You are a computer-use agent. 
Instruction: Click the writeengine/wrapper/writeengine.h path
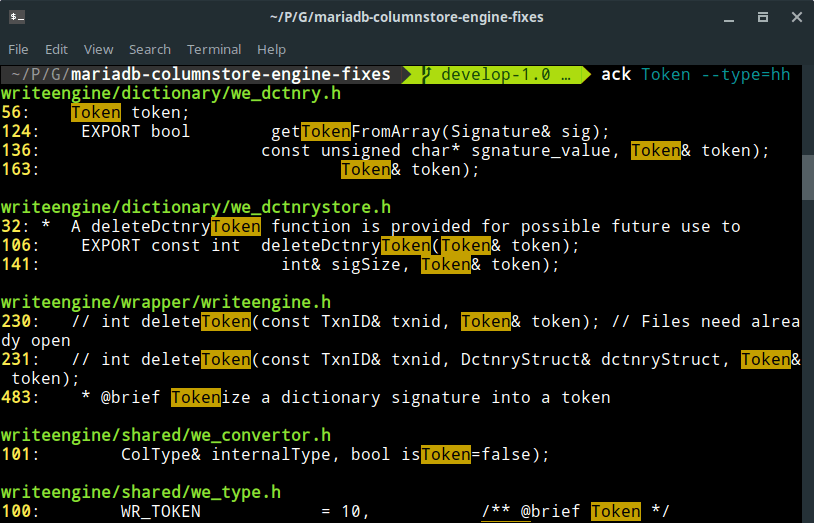click(165, 302)
